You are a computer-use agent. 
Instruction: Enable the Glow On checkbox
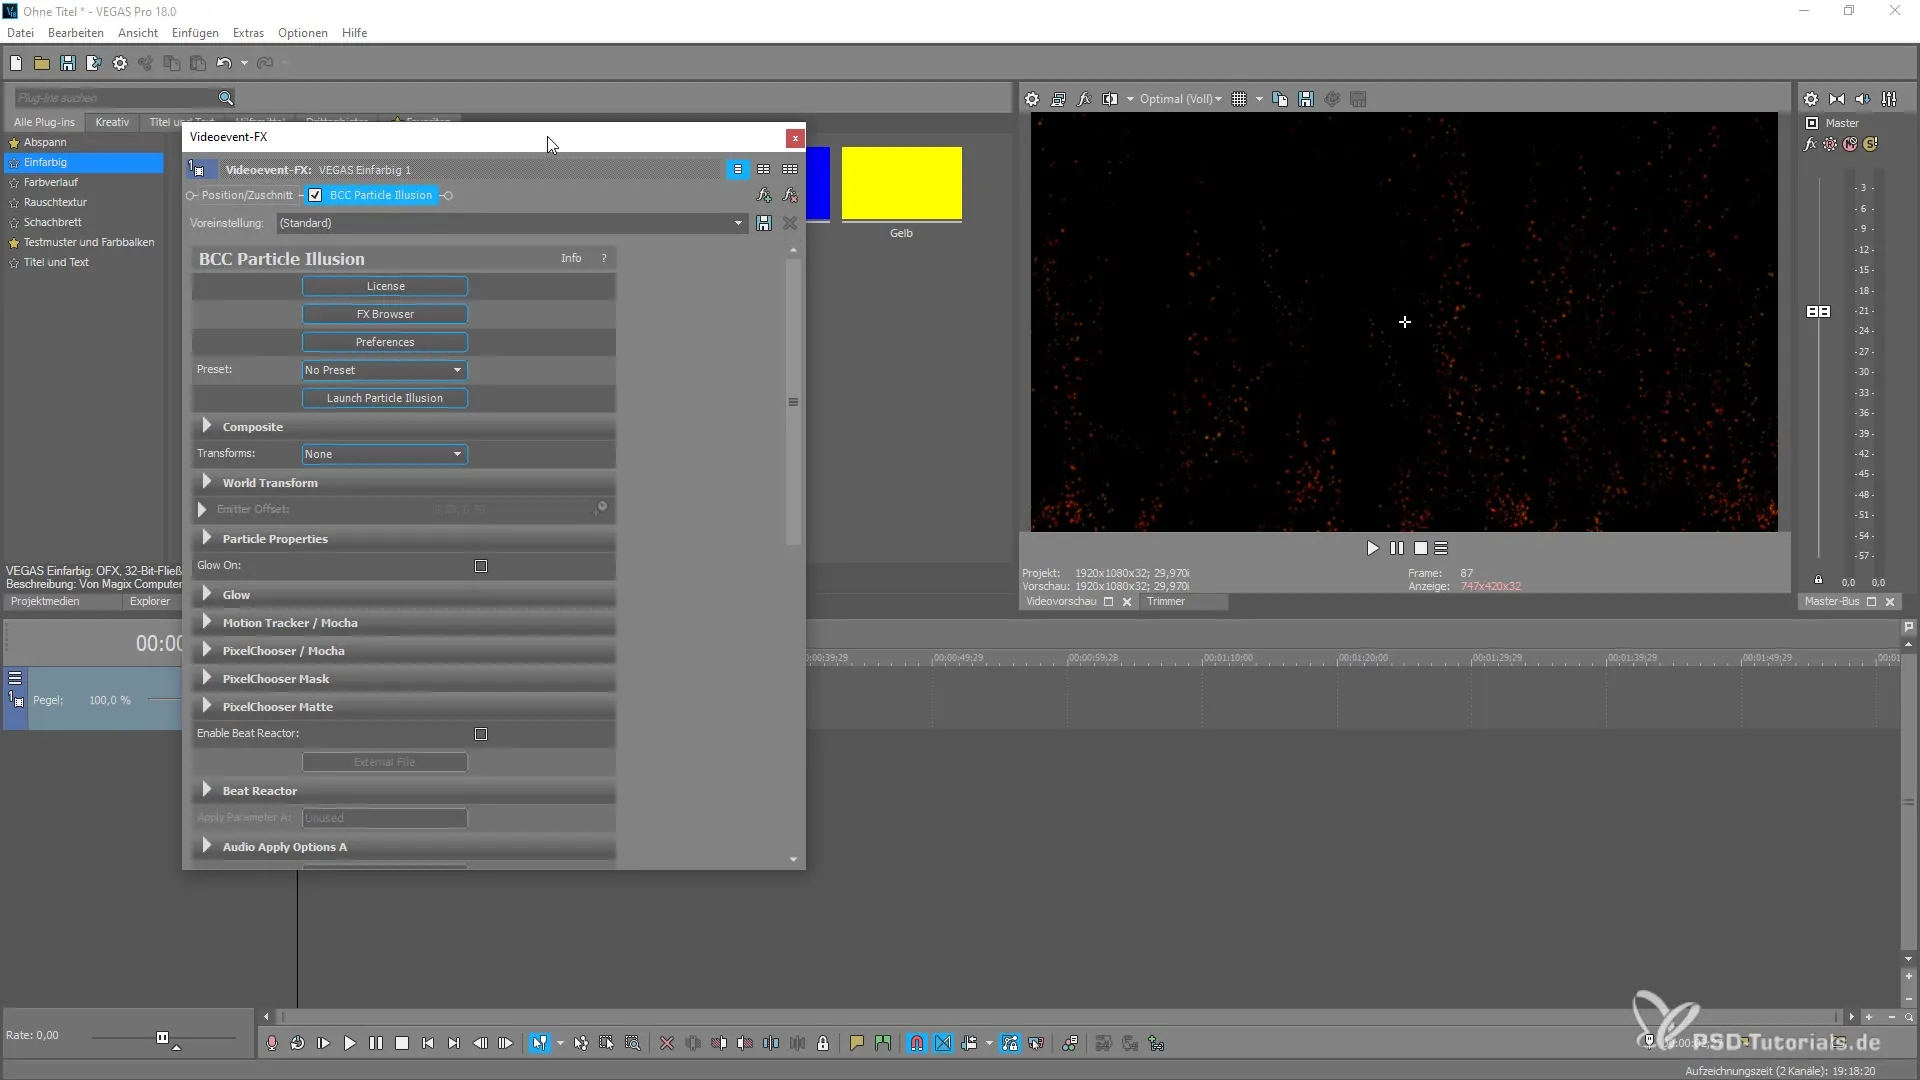coord(481,566)
